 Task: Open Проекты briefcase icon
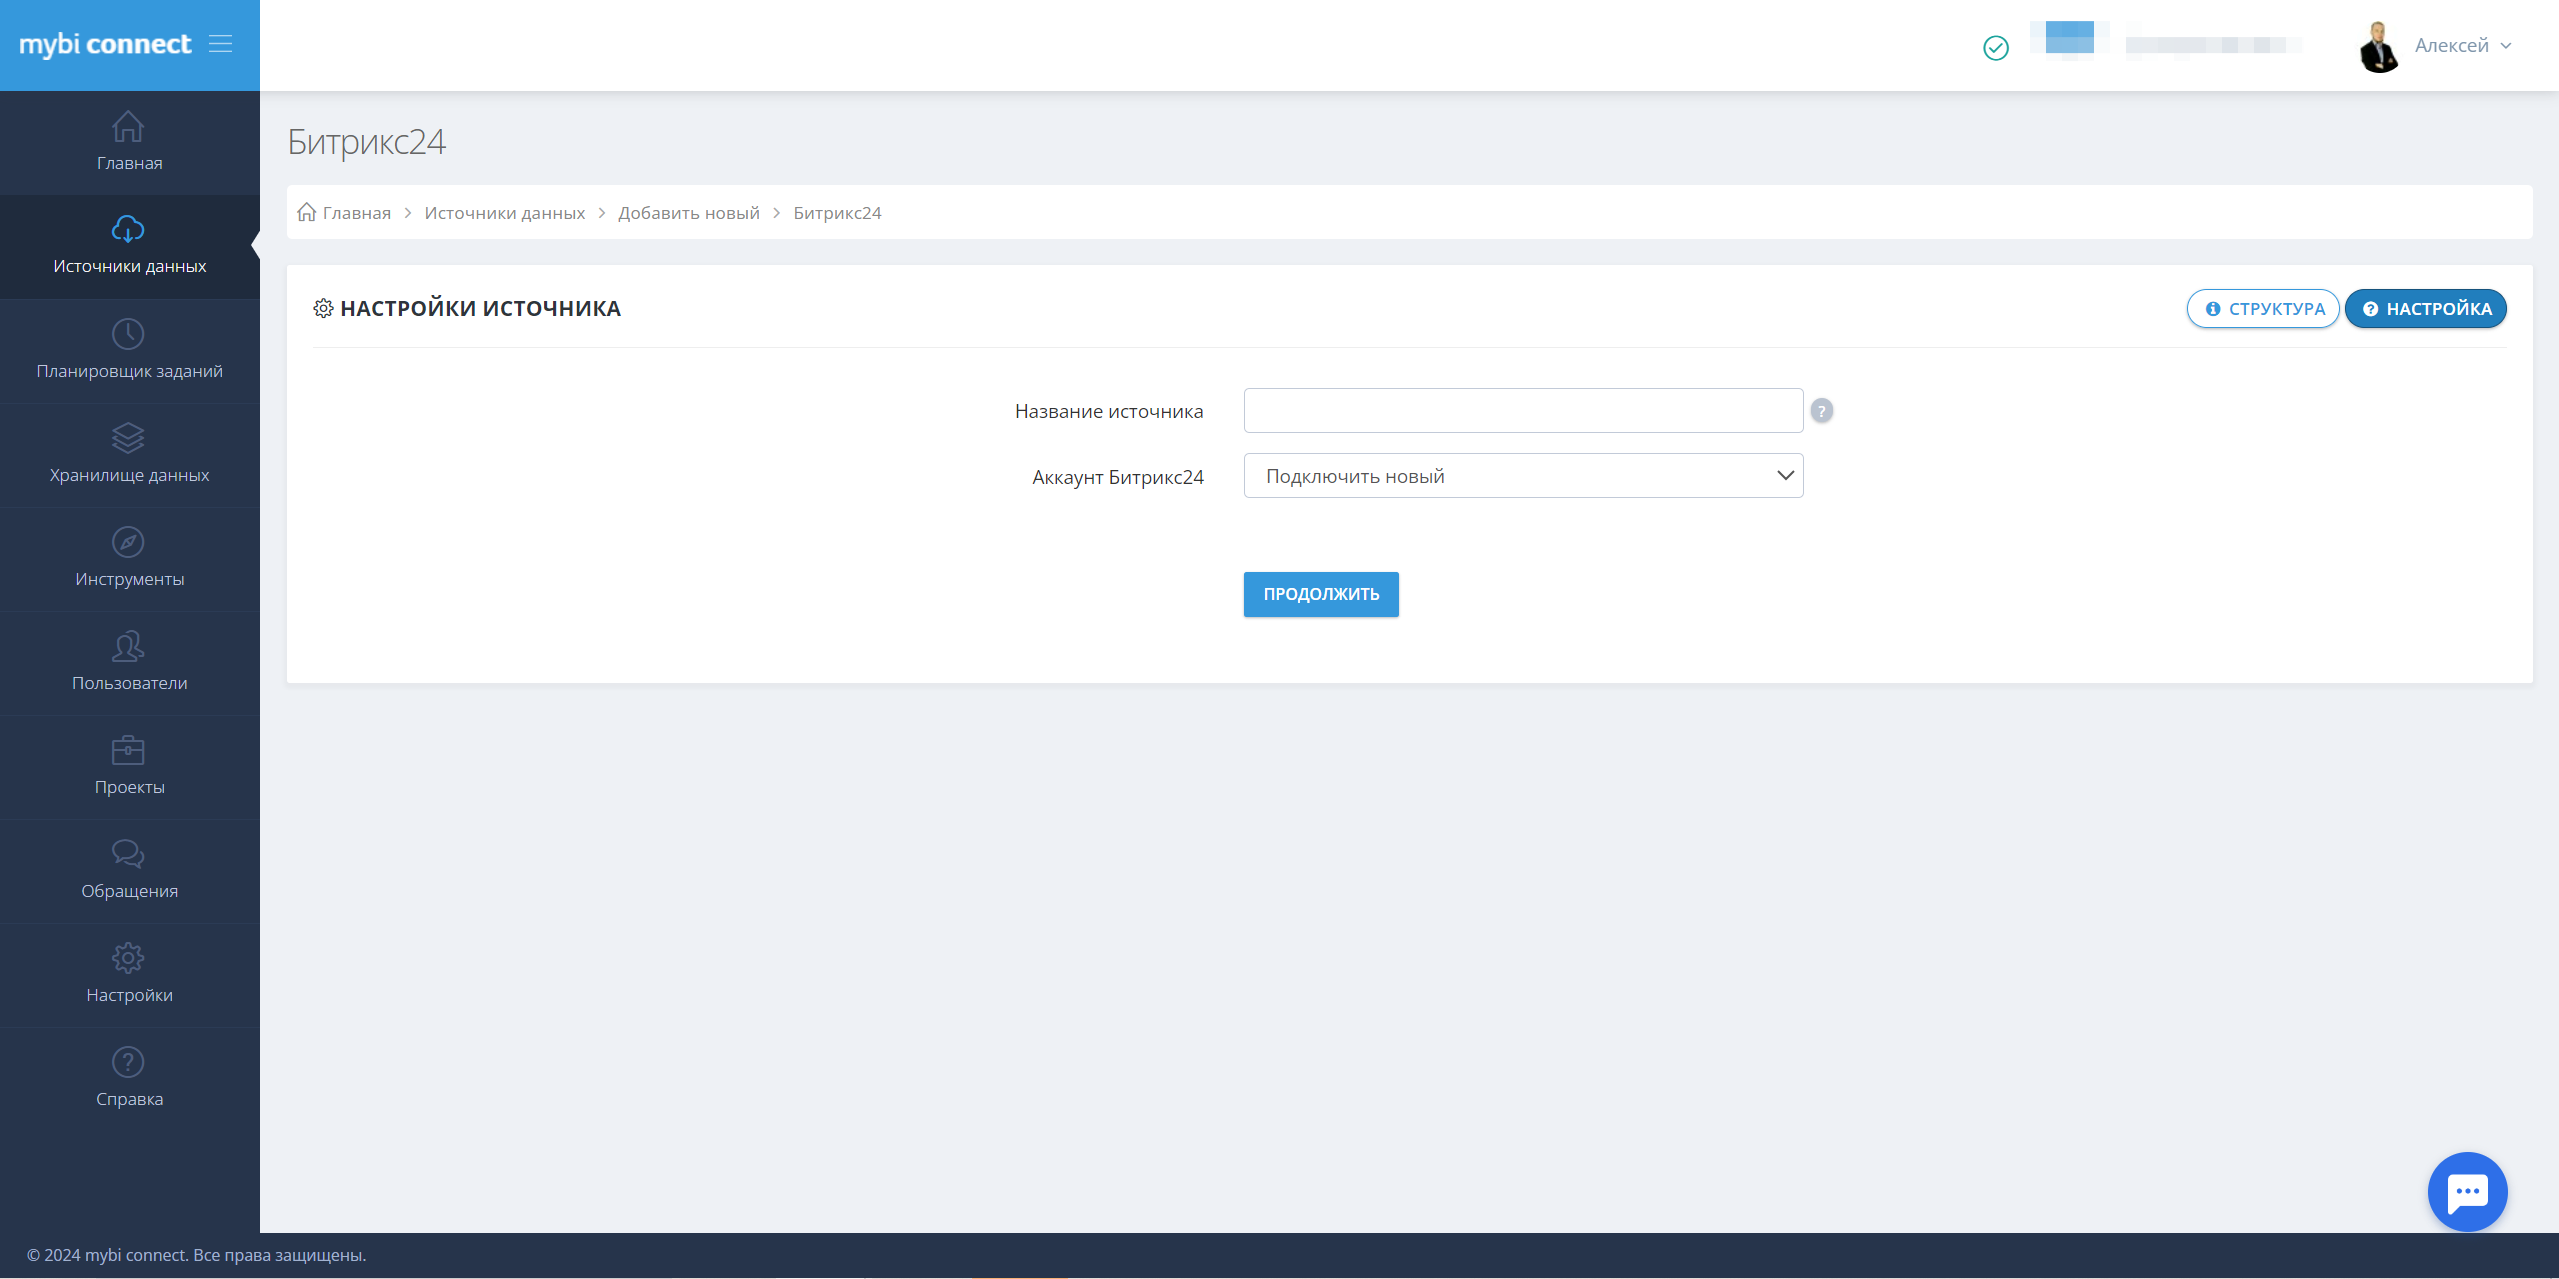point(128,750)
